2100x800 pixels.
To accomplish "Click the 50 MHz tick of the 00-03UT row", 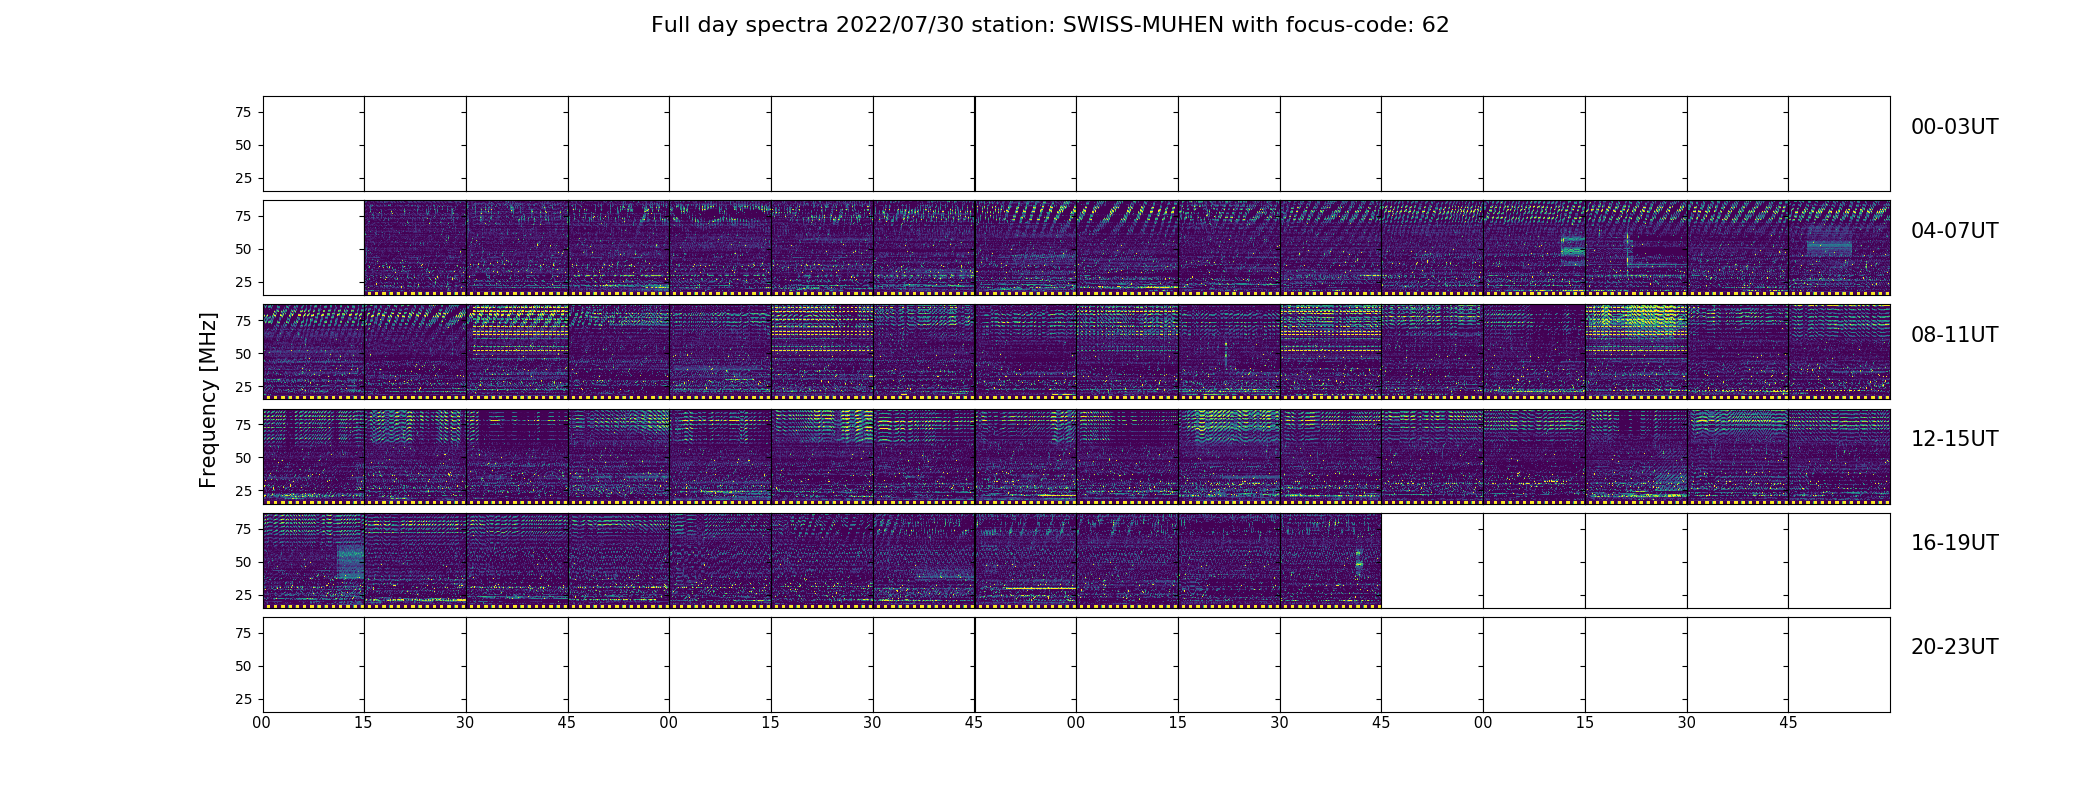I will click(x=243, y=145).
